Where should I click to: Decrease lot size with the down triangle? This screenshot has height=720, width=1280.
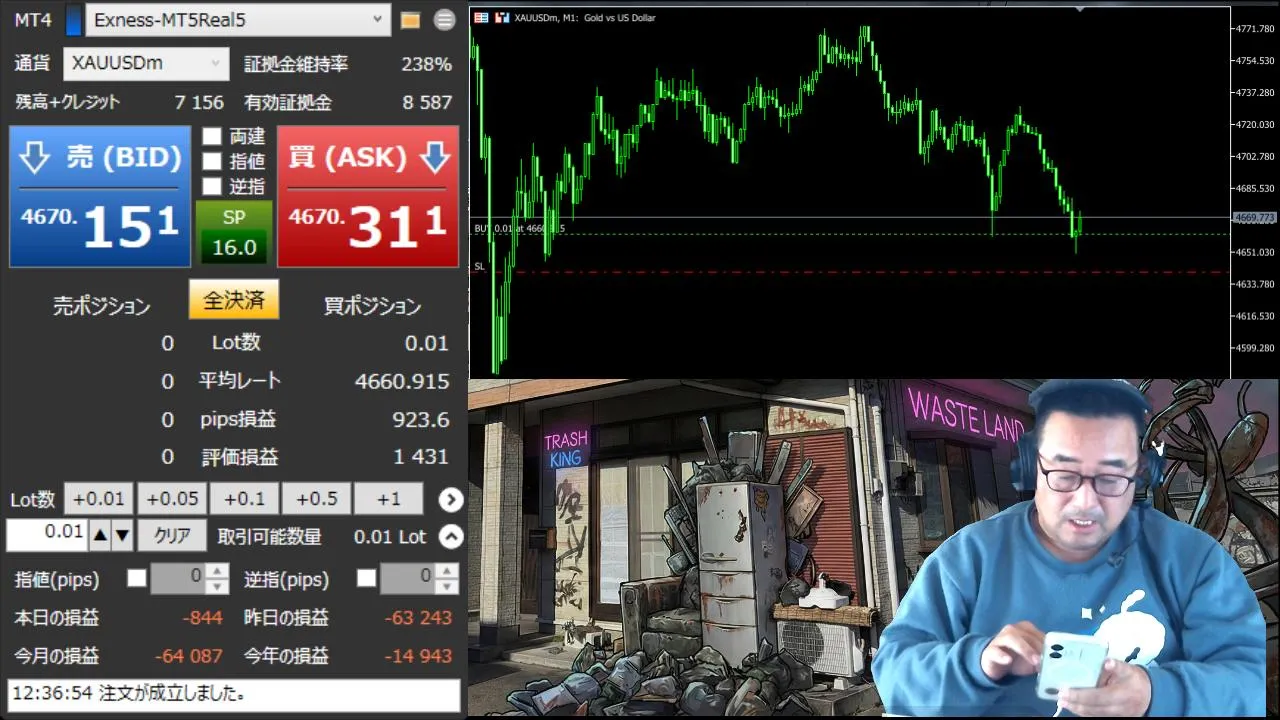(x=122, y=536)
